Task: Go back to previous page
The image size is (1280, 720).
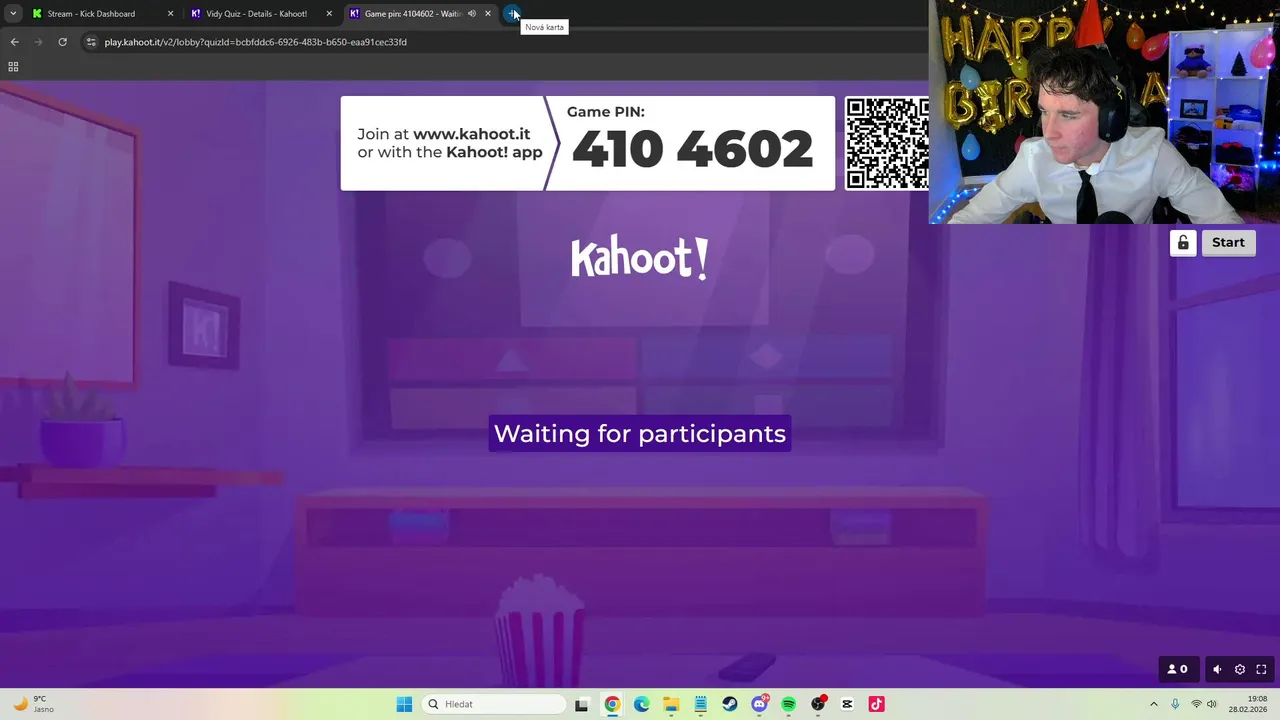Action: (x=14, y=42)
